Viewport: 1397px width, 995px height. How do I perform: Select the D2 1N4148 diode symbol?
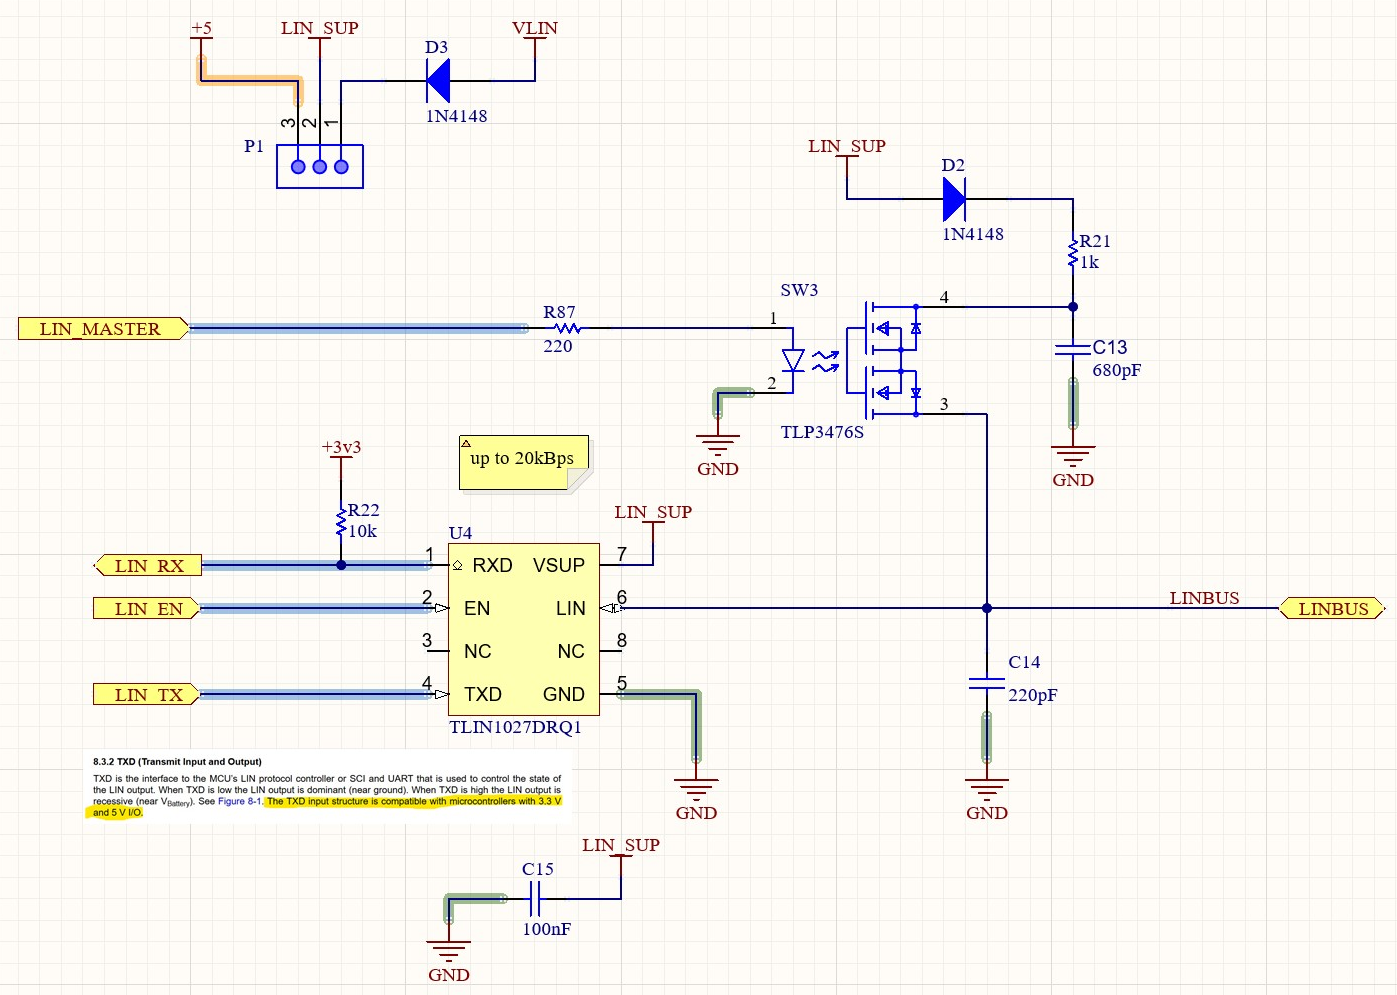[954, 199]
